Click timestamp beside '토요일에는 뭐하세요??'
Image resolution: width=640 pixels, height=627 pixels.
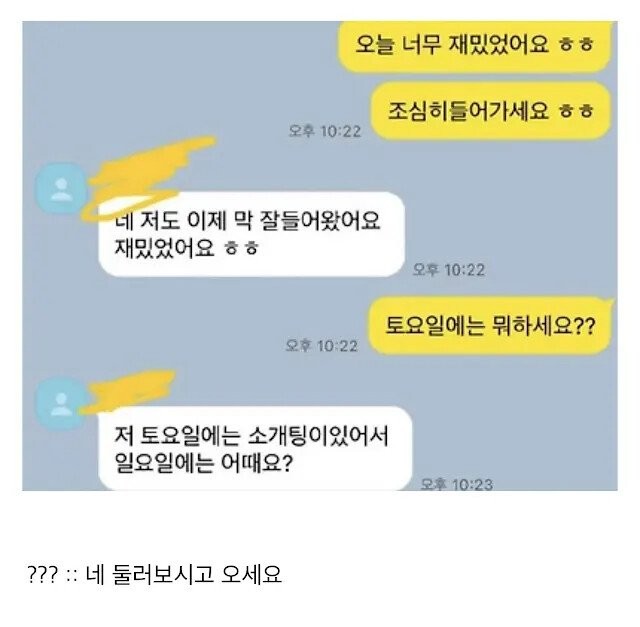point(322,346)
